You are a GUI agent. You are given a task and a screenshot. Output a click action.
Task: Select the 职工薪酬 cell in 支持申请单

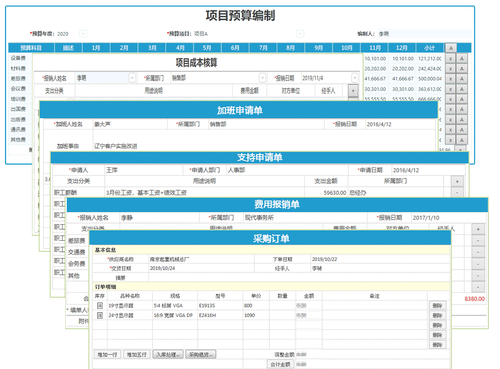tap(79, 193)
